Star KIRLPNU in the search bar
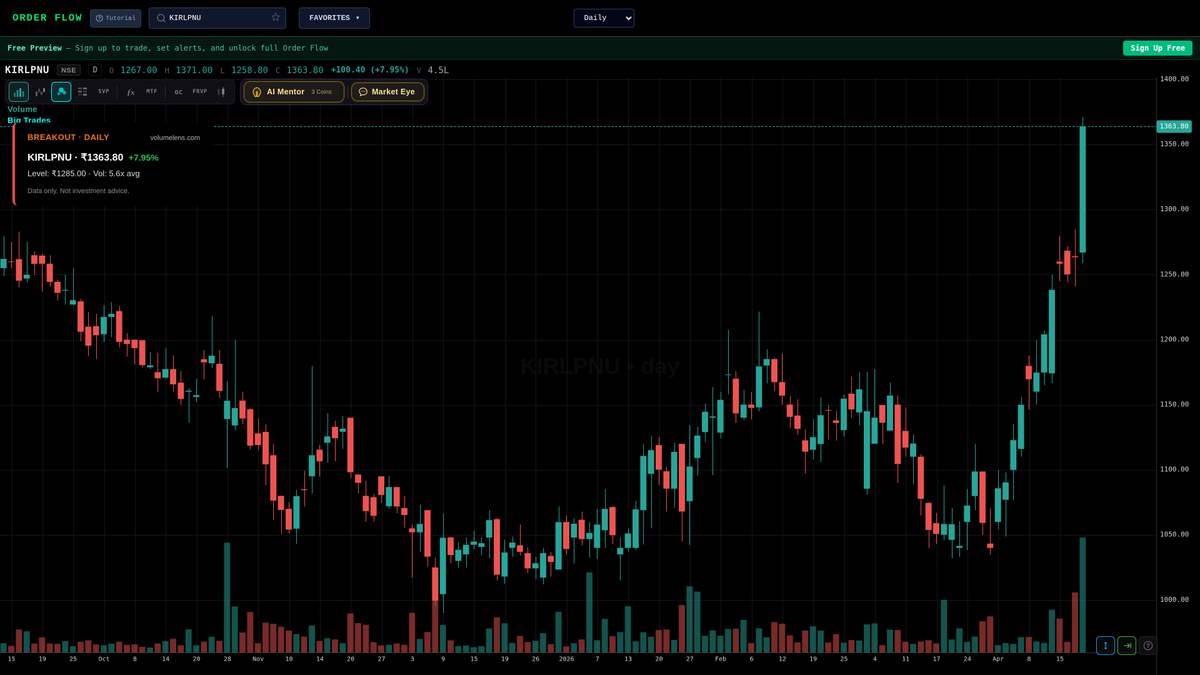The height and width of the screenshot is (675, 1200). point(275,17)
